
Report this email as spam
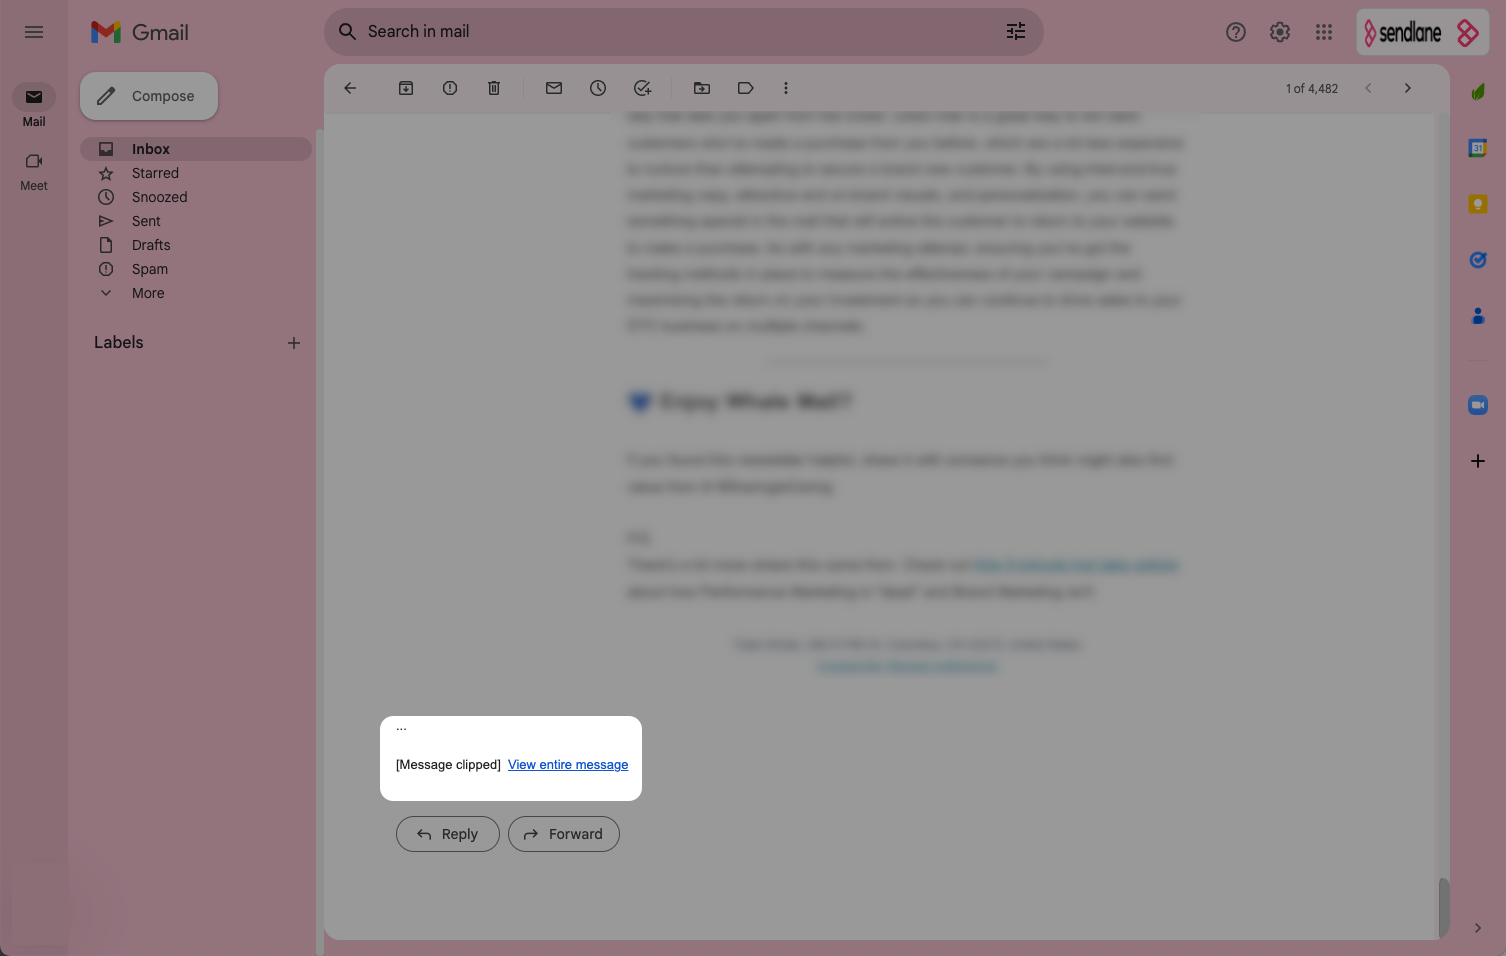(x=450, y=88)
